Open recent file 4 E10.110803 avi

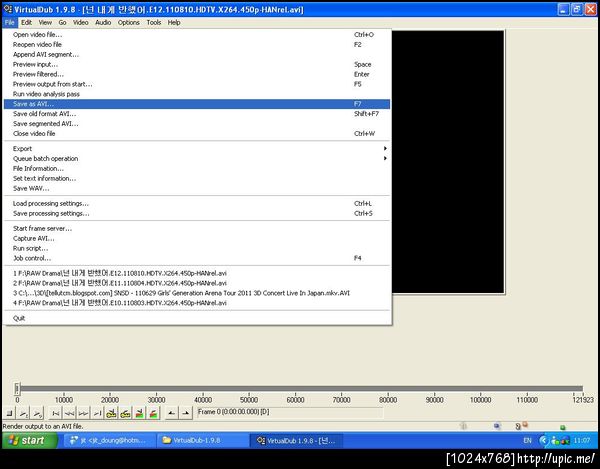[197, 303]
